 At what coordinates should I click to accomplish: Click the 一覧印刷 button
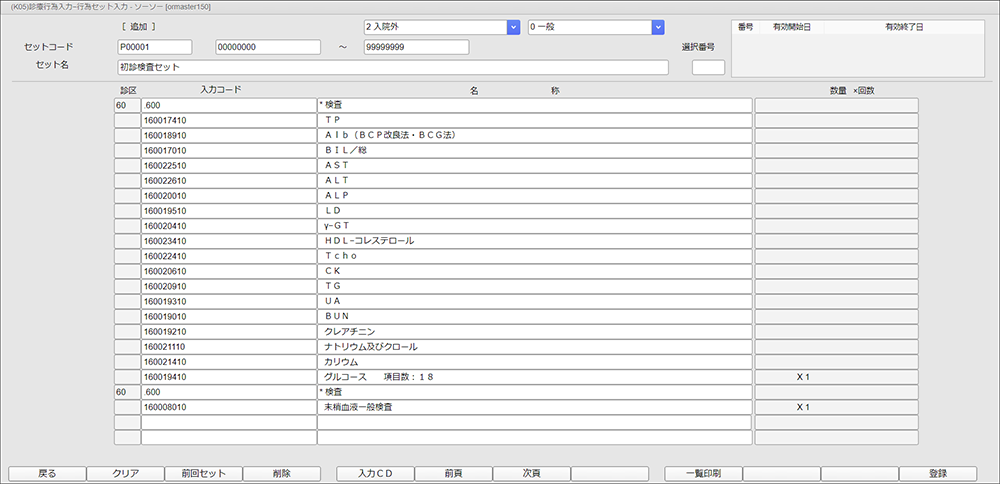702,473
